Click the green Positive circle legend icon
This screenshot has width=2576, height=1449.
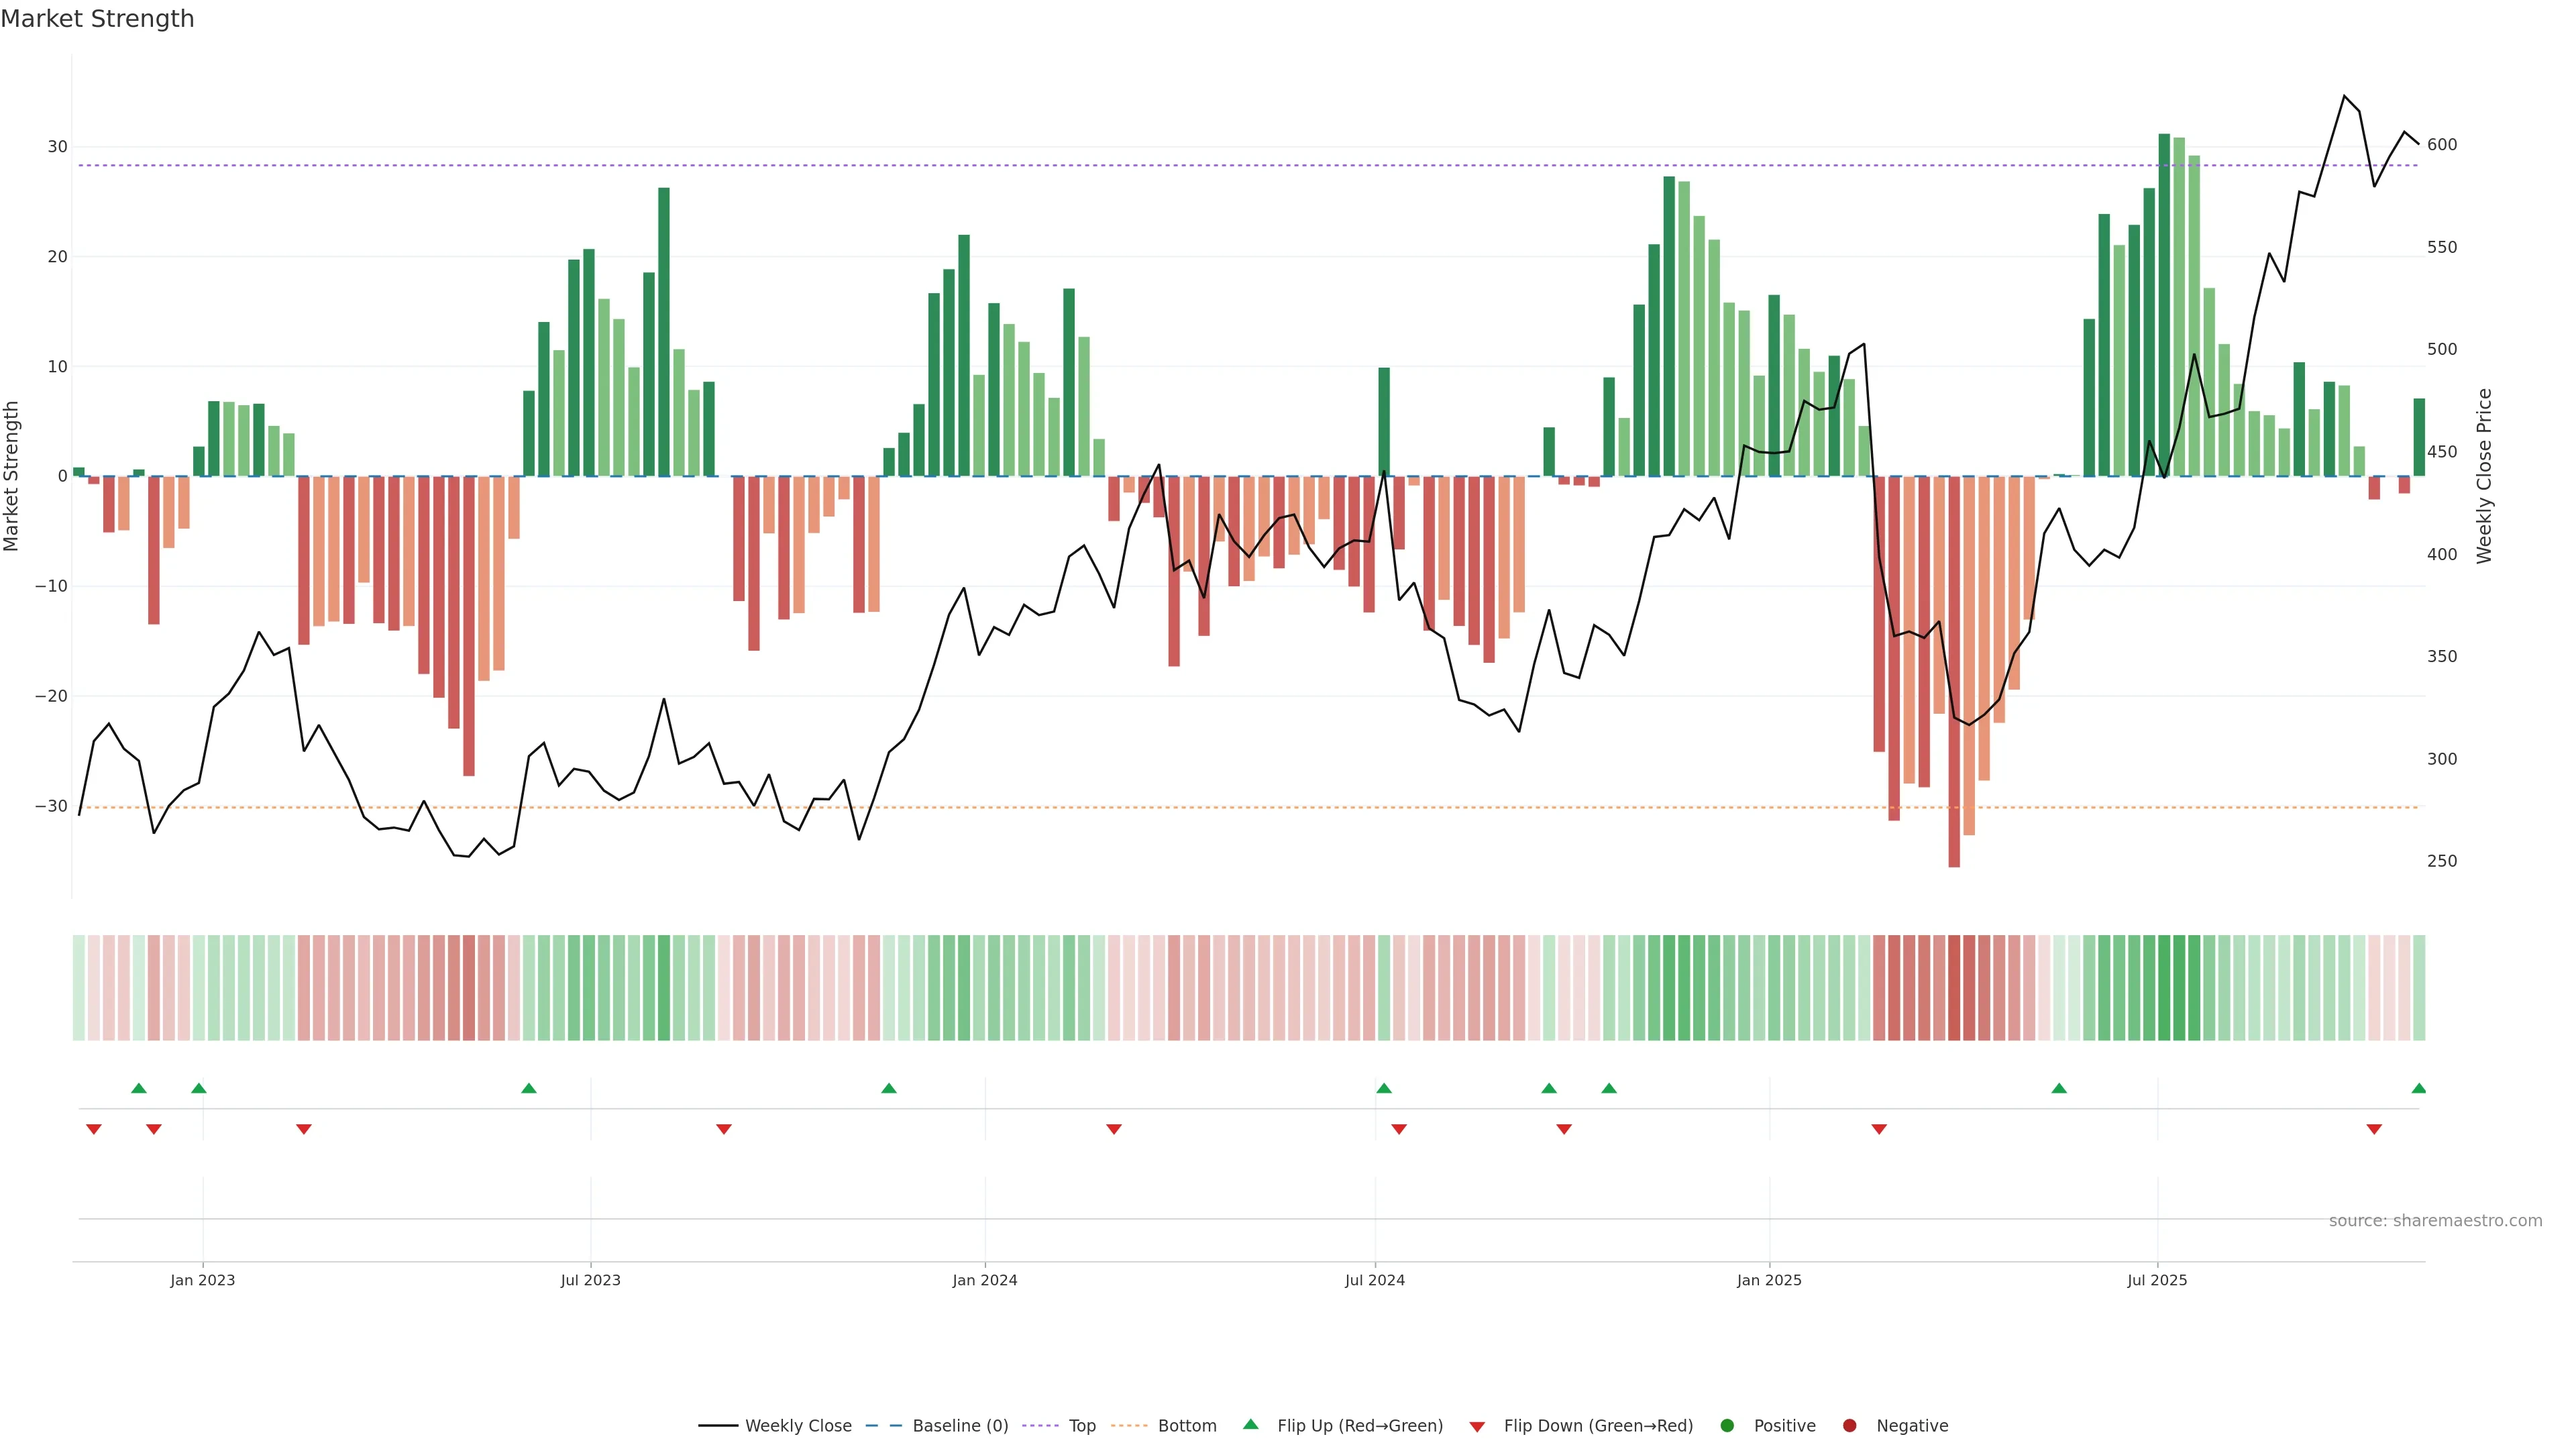coord(1727,1425)
